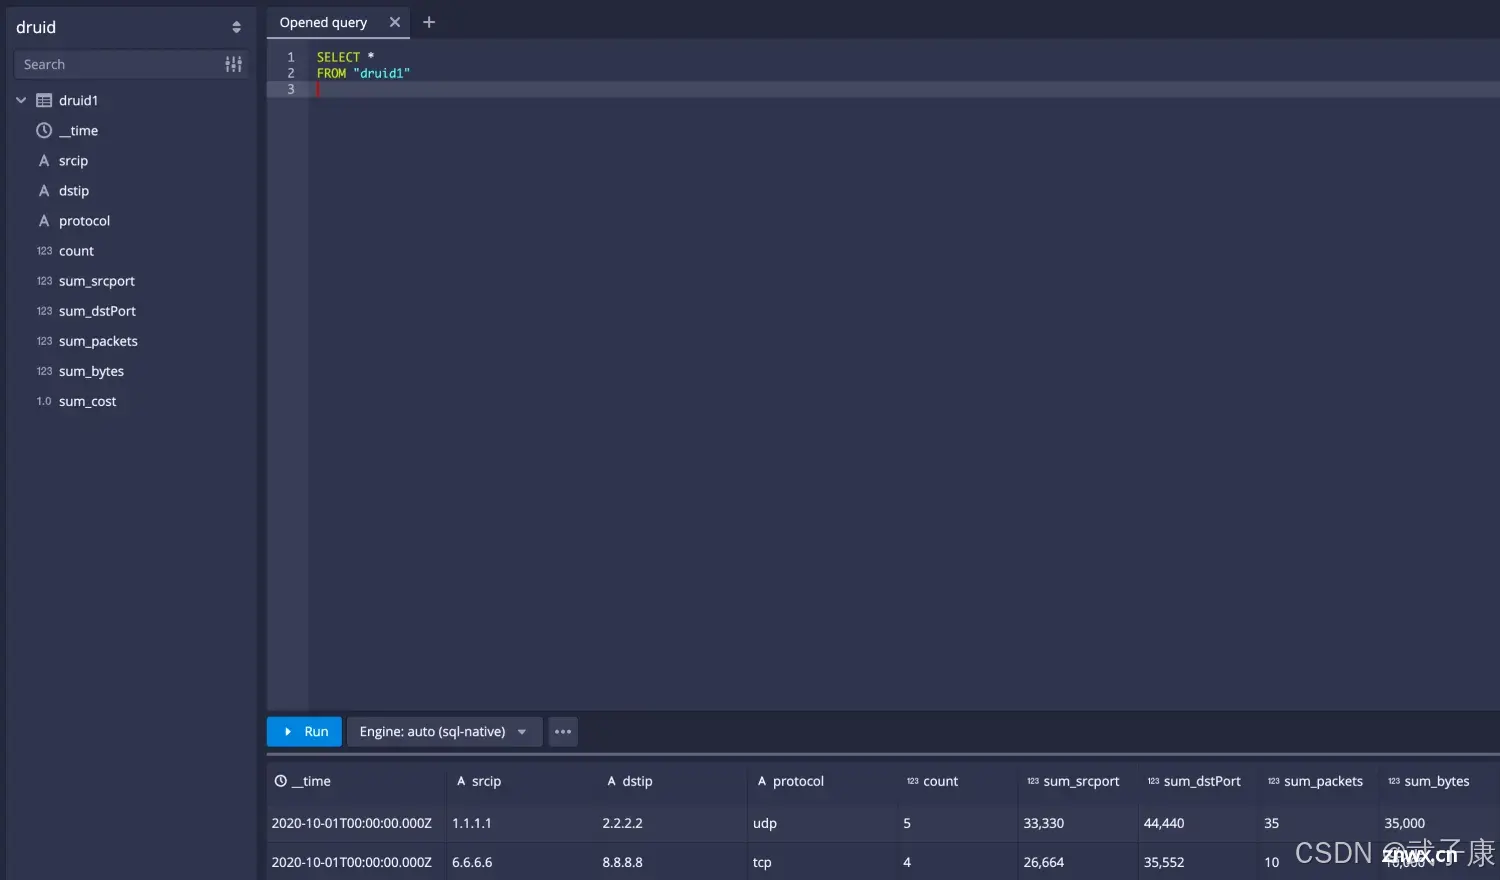Switch to the Opened query tab

pyautogui.click(x=323, y=22)
